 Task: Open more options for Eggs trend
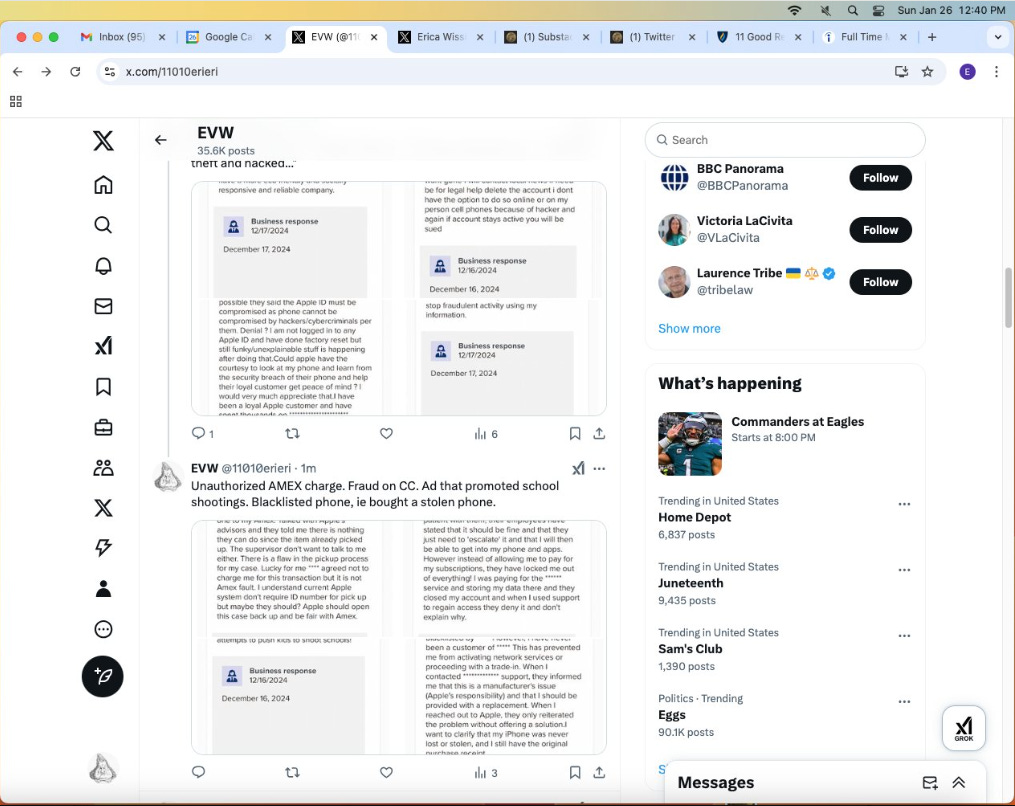coord(904,702)
